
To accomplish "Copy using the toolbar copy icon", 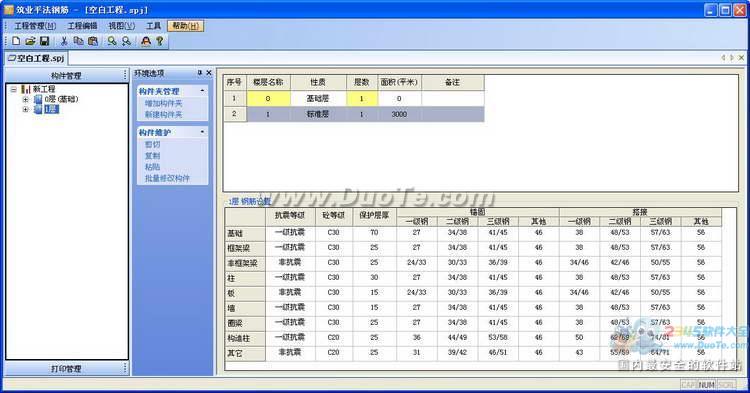I will pyautogui.click(x=78, y=41).
